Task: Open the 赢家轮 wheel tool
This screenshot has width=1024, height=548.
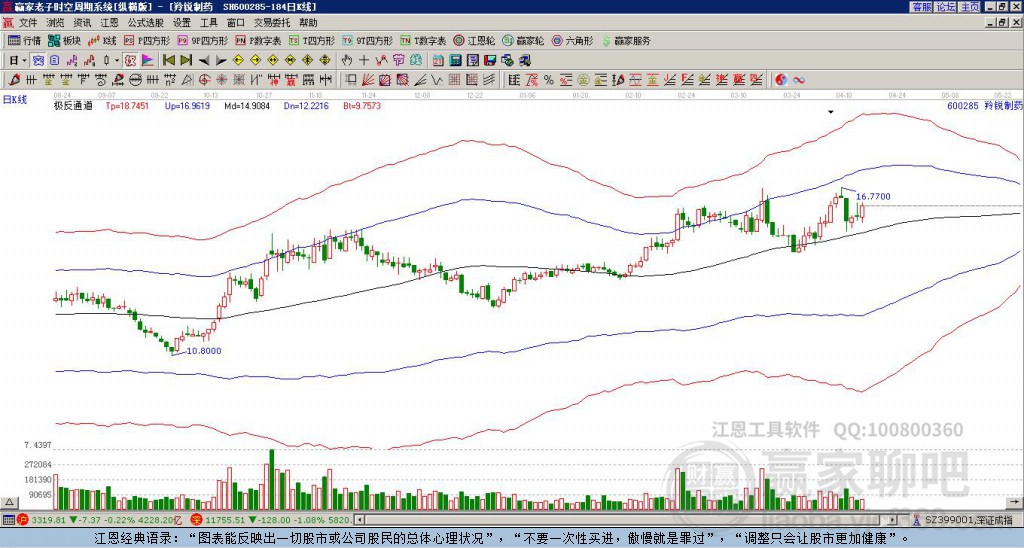Action: [523, 40]
